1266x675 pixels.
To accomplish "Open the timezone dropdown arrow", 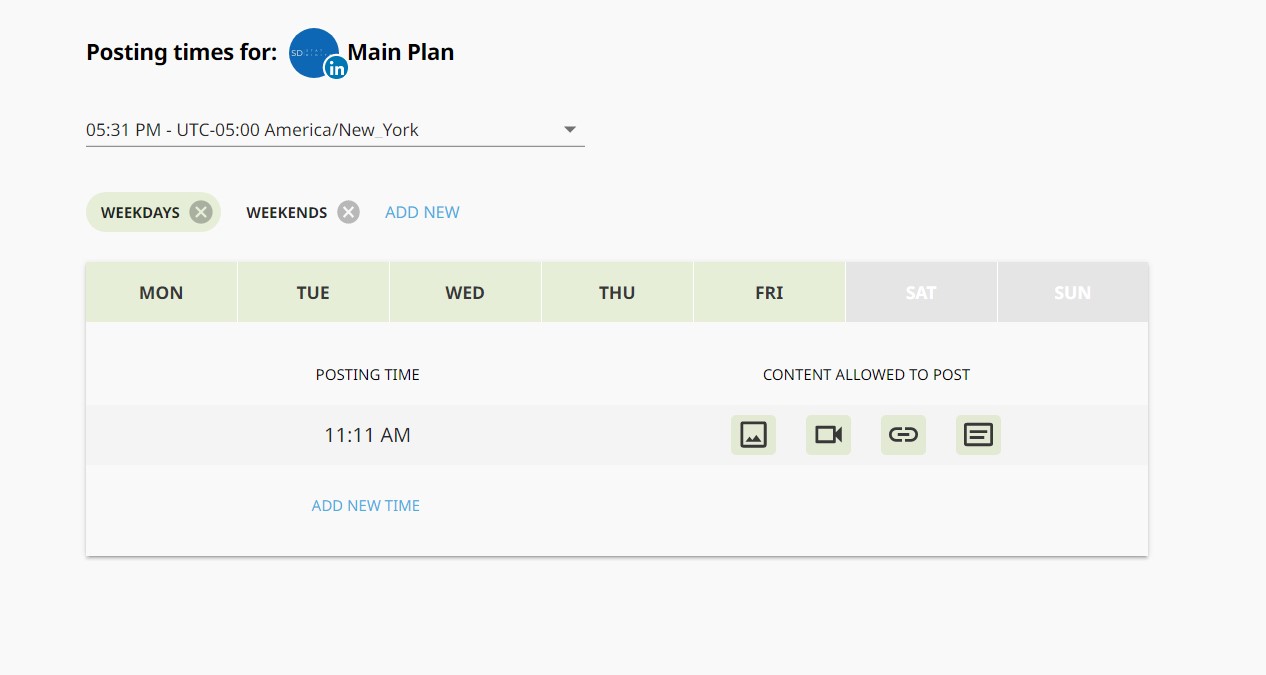I will pos(570,129).
